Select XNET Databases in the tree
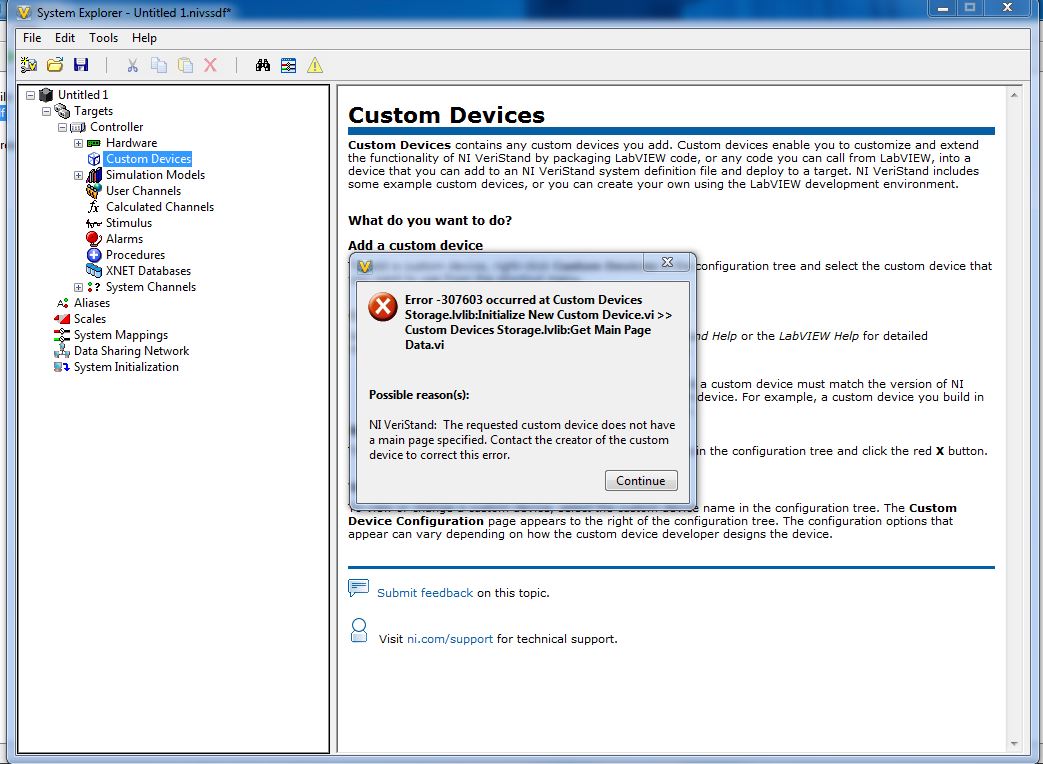1043x764 pixels. [x=148, y=271]
